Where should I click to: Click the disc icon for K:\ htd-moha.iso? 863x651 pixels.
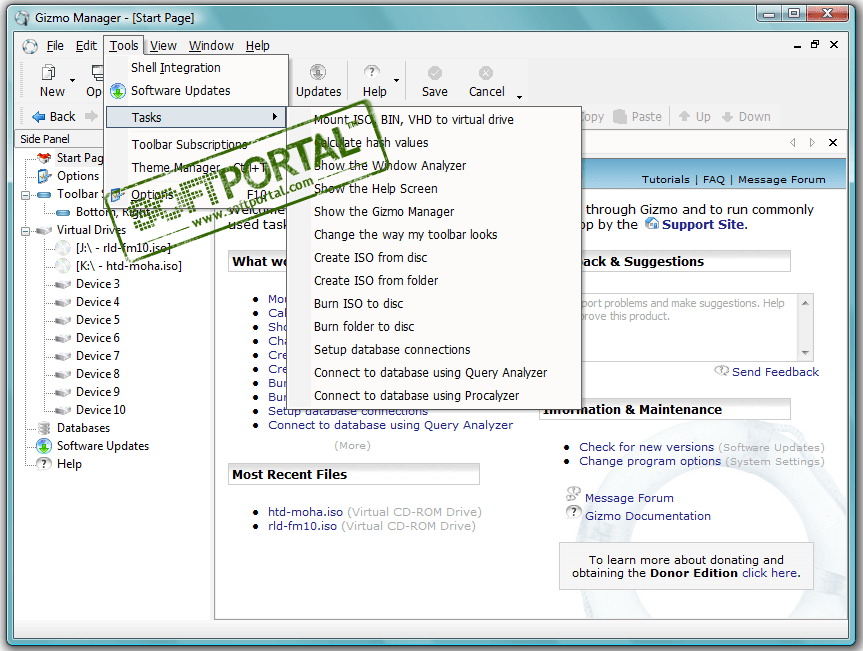[x=63, y=266]
